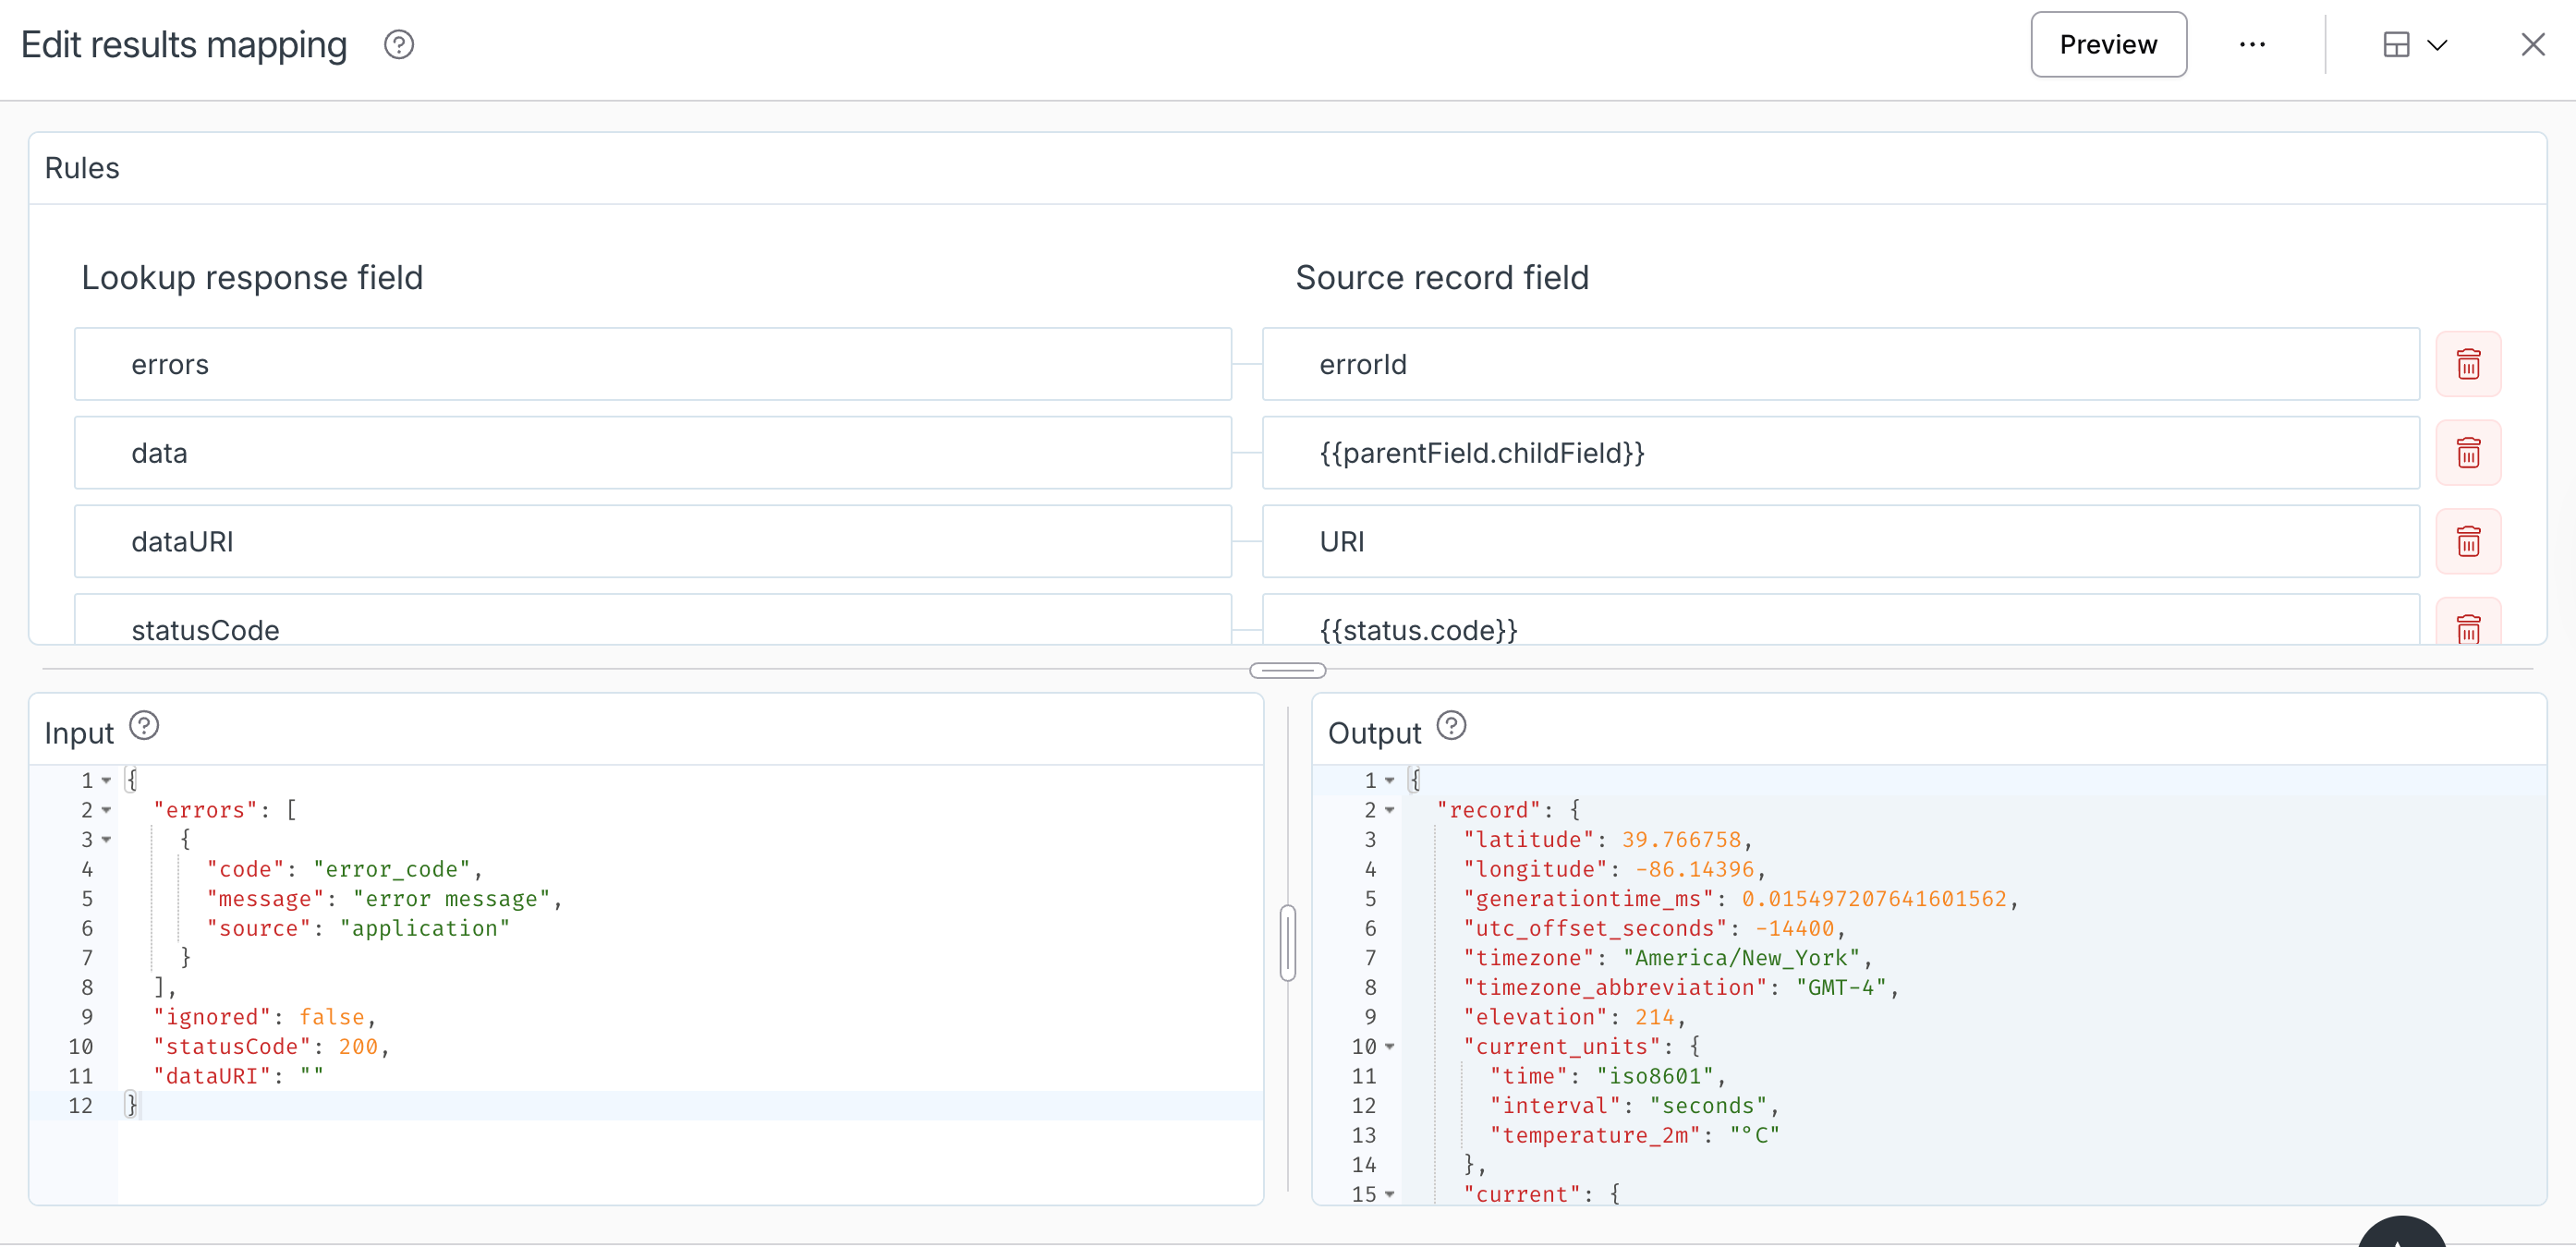Screen dimensions: 2576x1247
Task: Collapse the "current" fold in Output
Action: click(x=1389, y=1195)
